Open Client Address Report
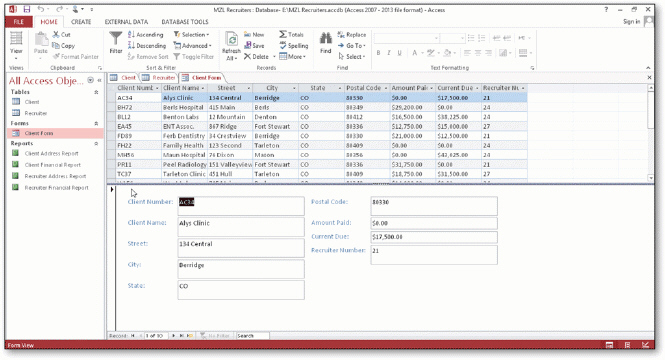665x360 pixels. [51, 153]
